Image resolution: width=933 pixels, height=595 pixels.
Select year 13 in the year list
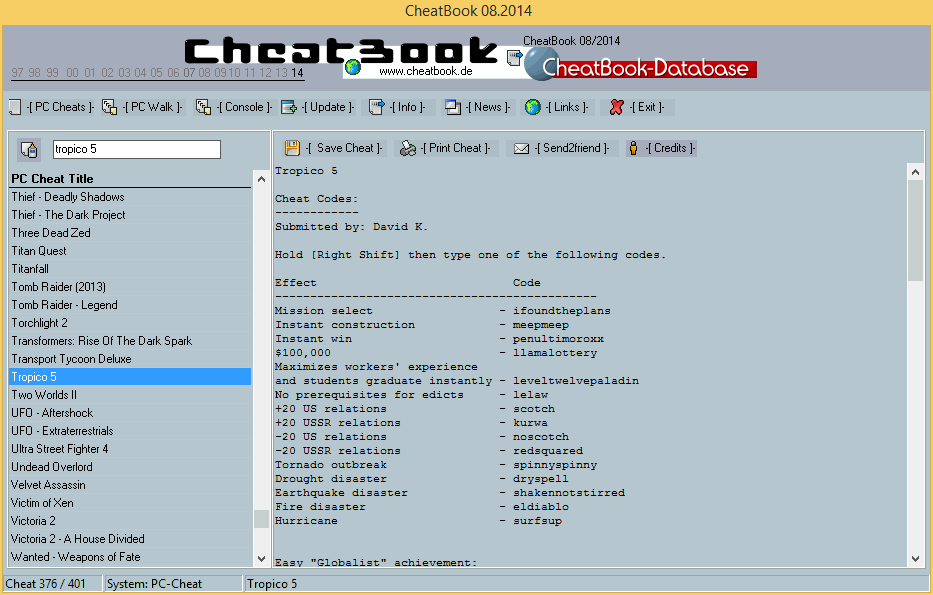[x=281, y=73]
